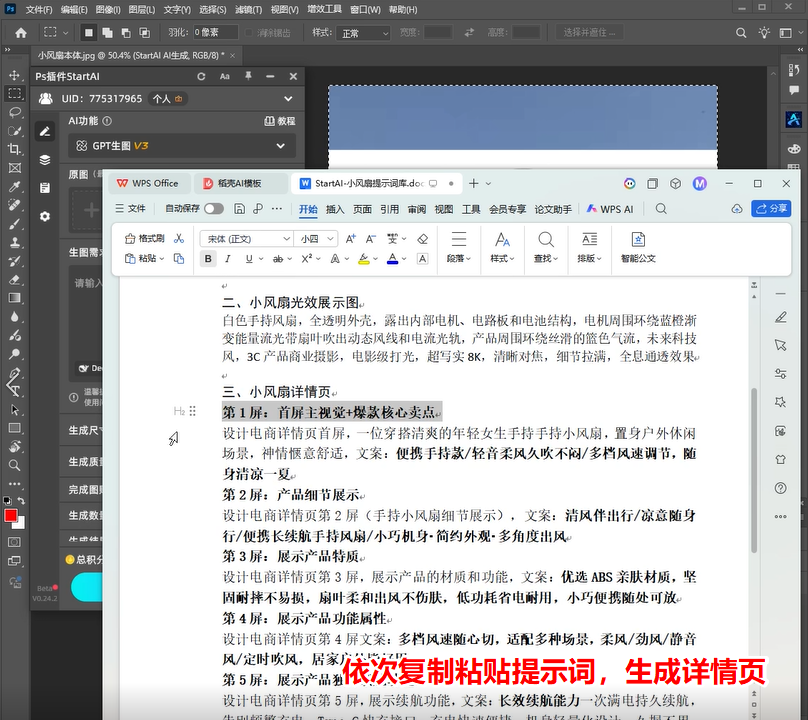
Task: Open the 教程 tutorial link in StartAI
Action: (280, 121)
